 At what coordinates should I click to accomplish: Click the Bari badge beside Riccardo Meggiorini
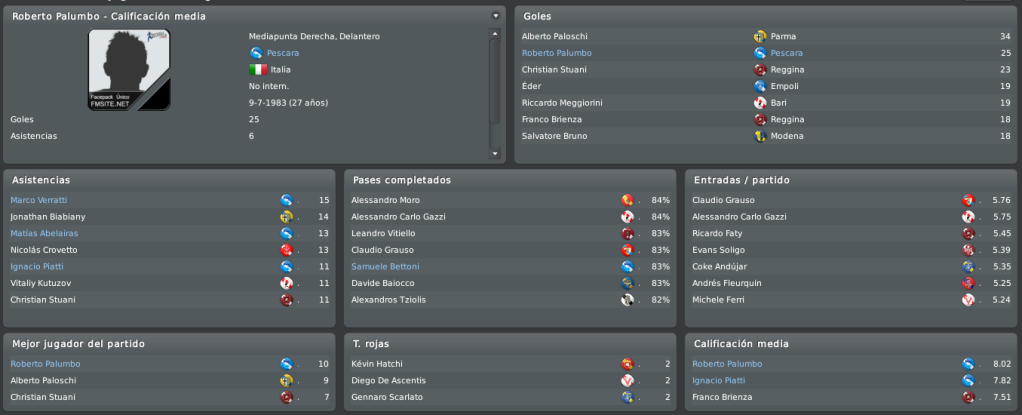pyautogui.click(x=759, y=103)
